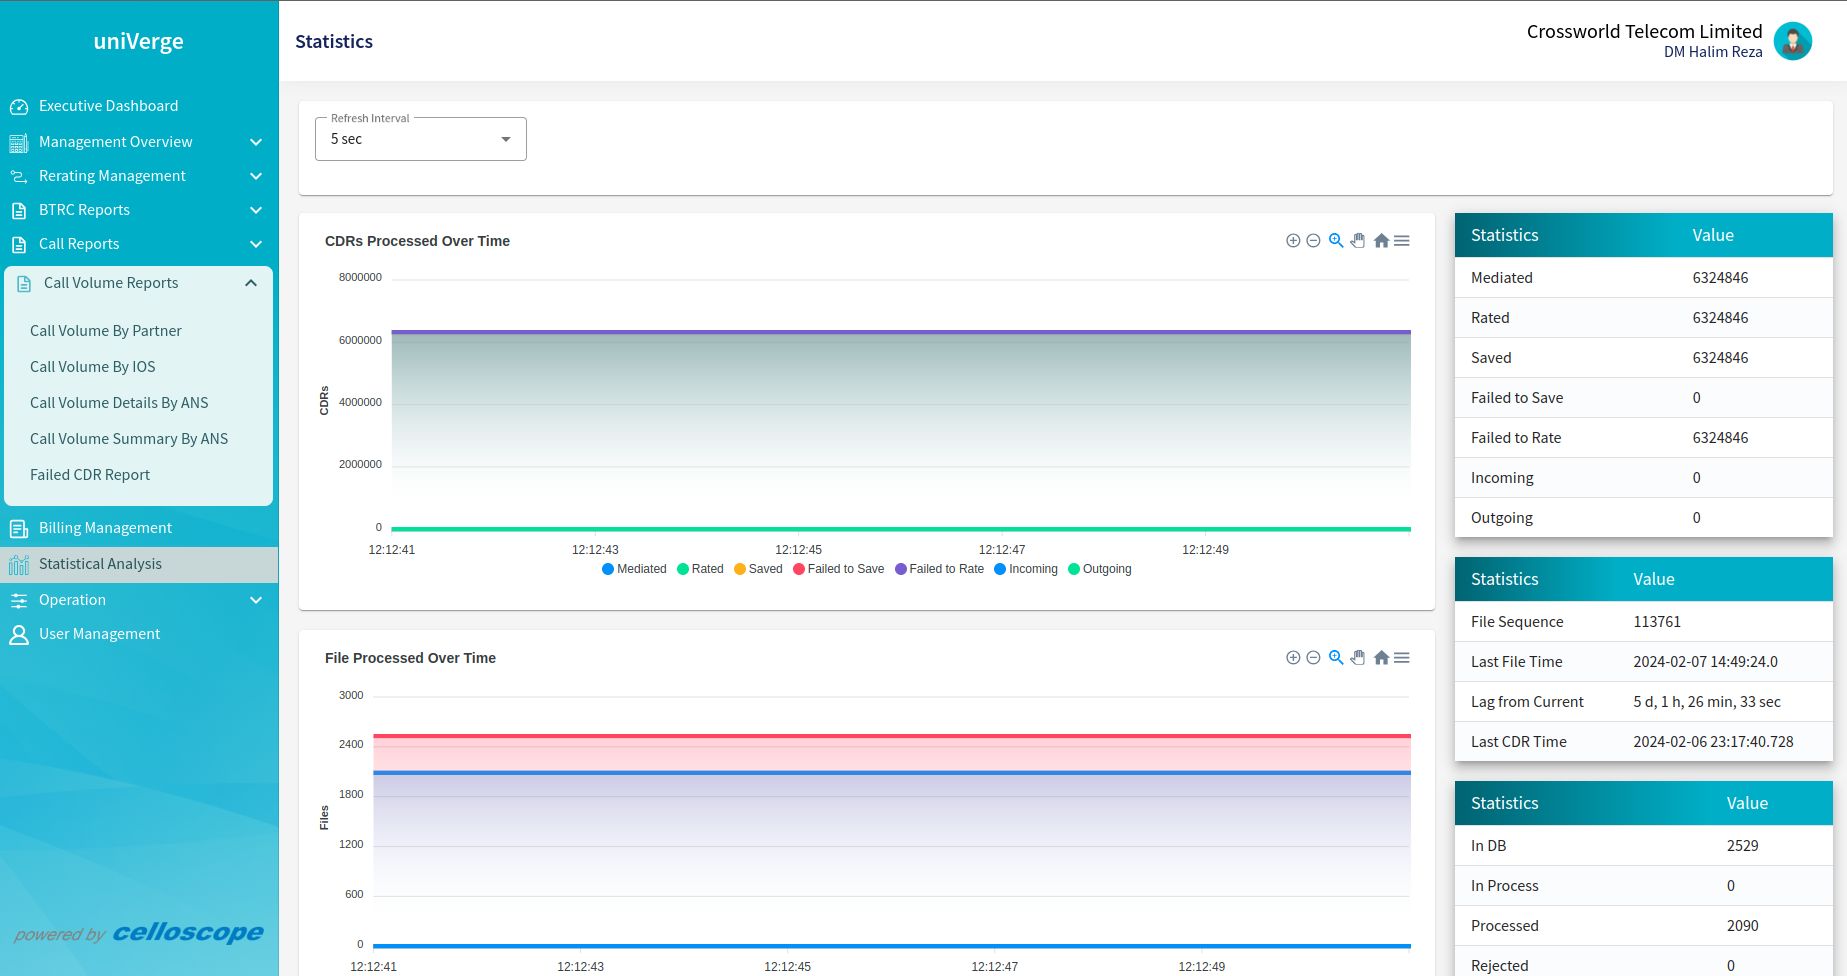Click the Billing Management icon
The height and width of the screenshot is (976, 1847).
19,528
